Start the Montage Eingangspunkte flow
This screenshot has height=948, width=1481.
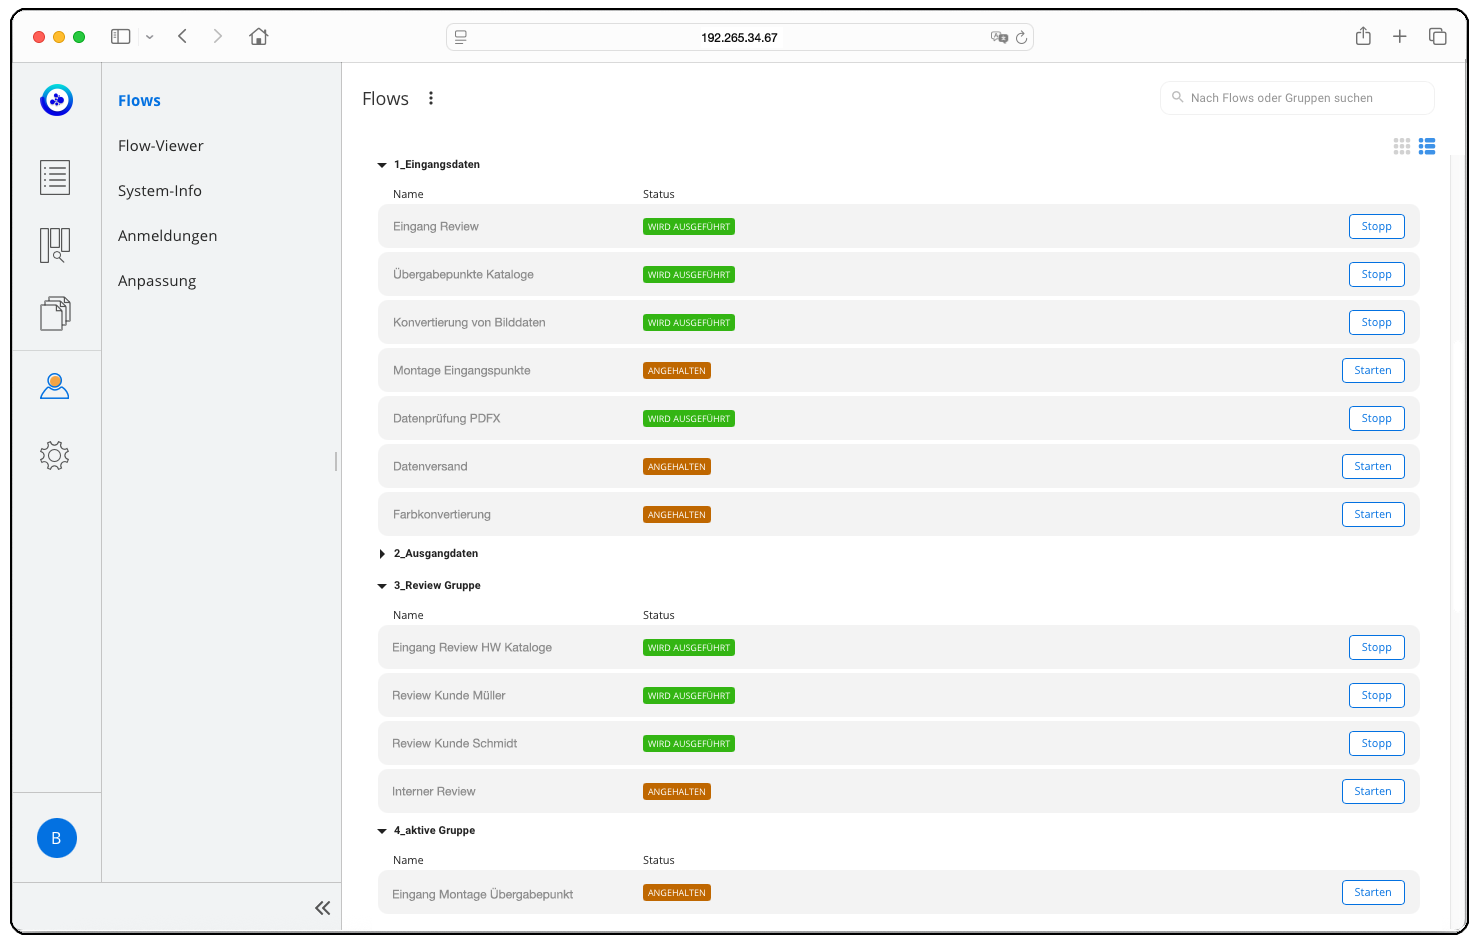(x=1372, y=371)
